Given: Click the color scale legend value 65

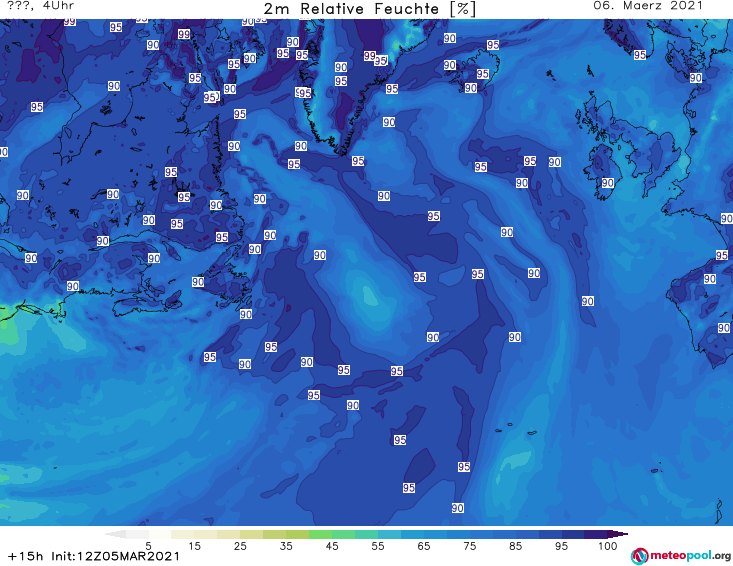Looking at the screenshot, I should [x=424, y=546].
